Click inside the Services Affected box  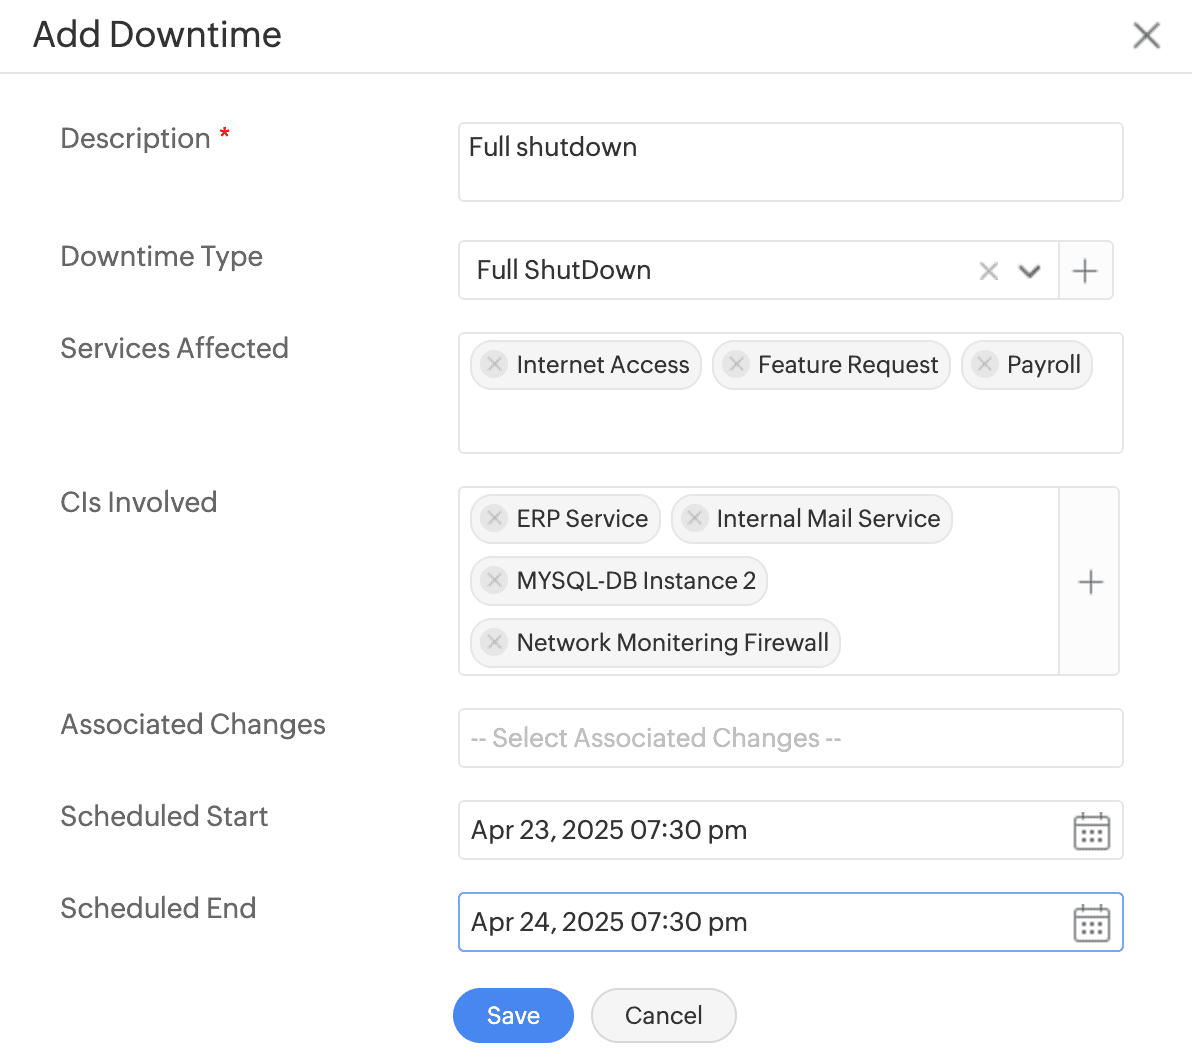(790, 422)
